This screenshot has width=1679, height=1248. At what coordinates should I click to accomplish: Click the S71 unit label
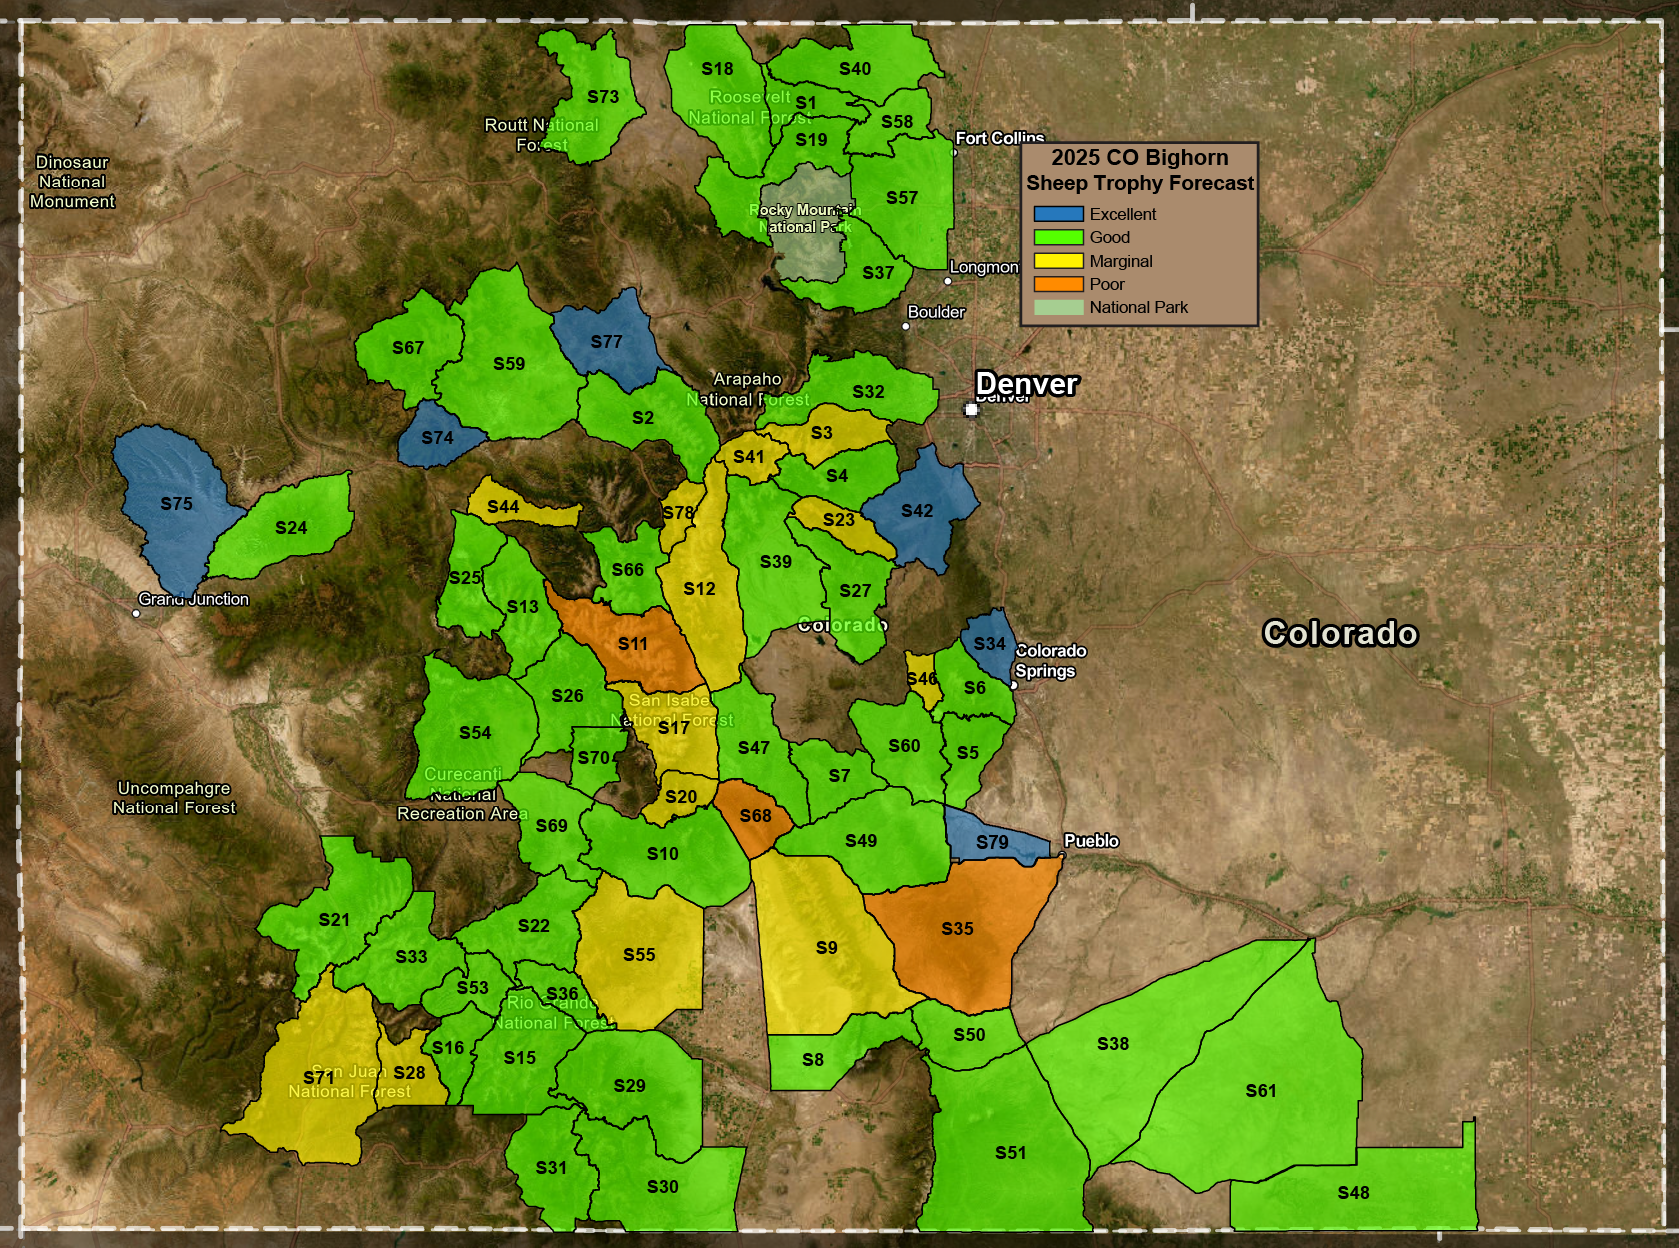click(x=318, y=1078)
